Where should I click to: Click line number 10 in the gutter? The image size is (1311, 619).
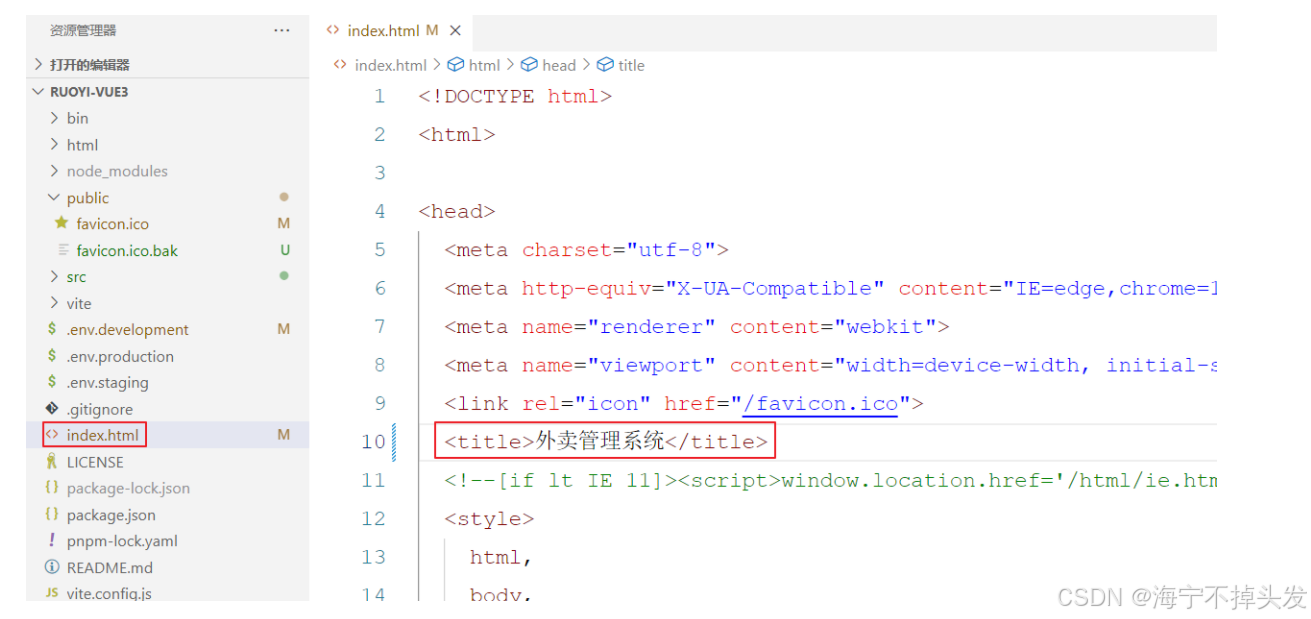373,442
